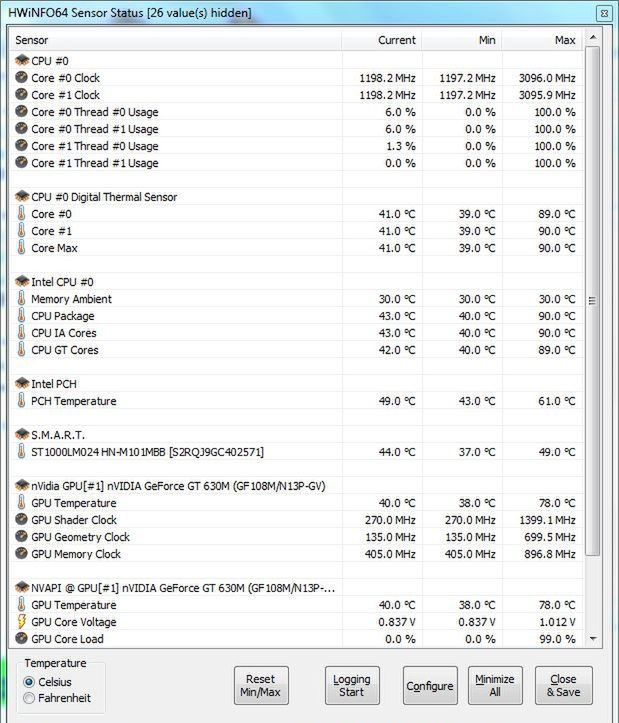Viewport: 619px width, 723px height.
Task: Click the Reset Min/Max button
Action: pos(261,685)
